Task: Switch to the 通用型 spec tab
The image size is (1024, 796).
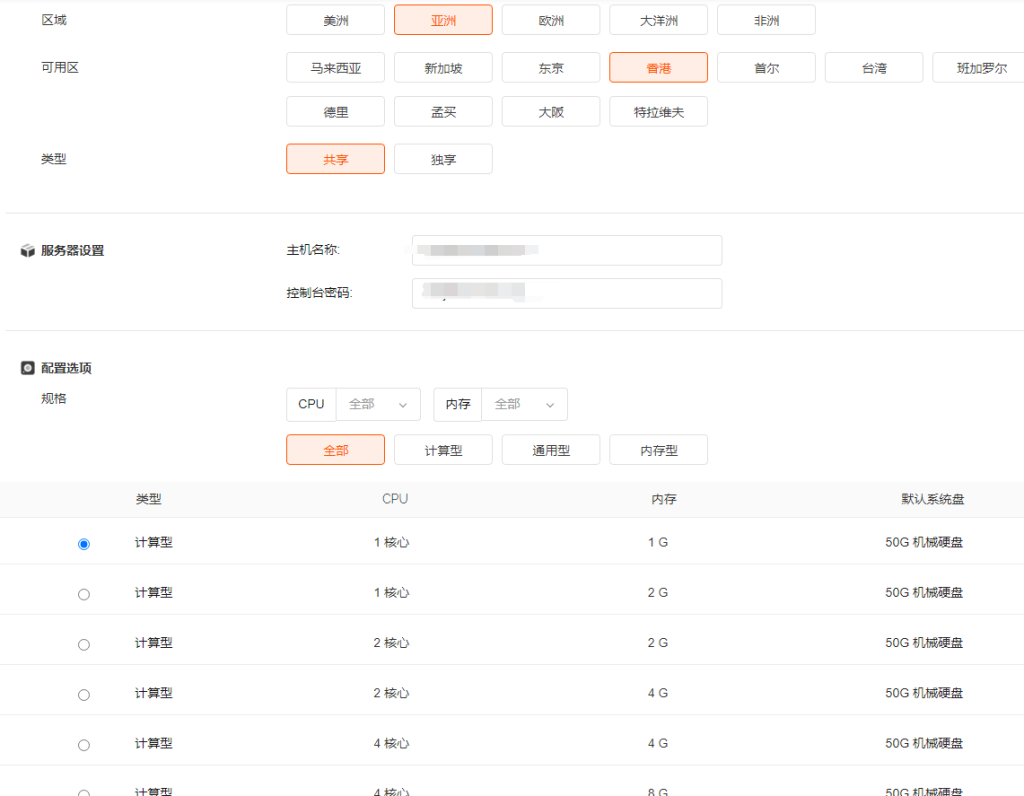Action: (551, 450)
